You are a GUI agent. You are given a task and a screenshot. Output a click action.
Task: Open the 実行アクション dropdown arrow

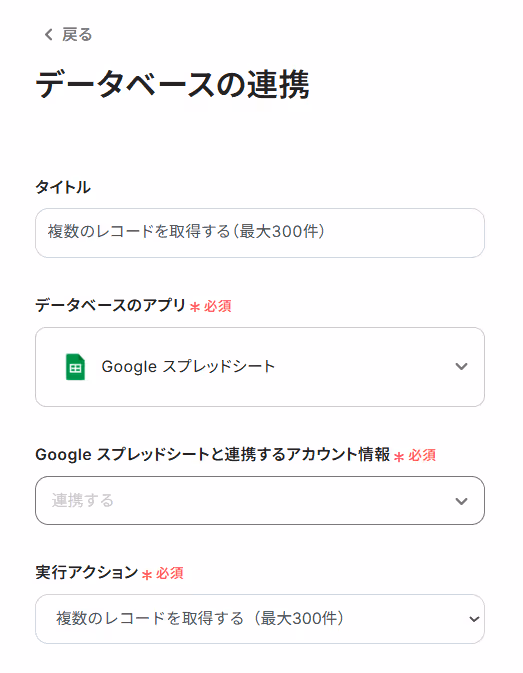pyautogui.click(x=474, y=619)
